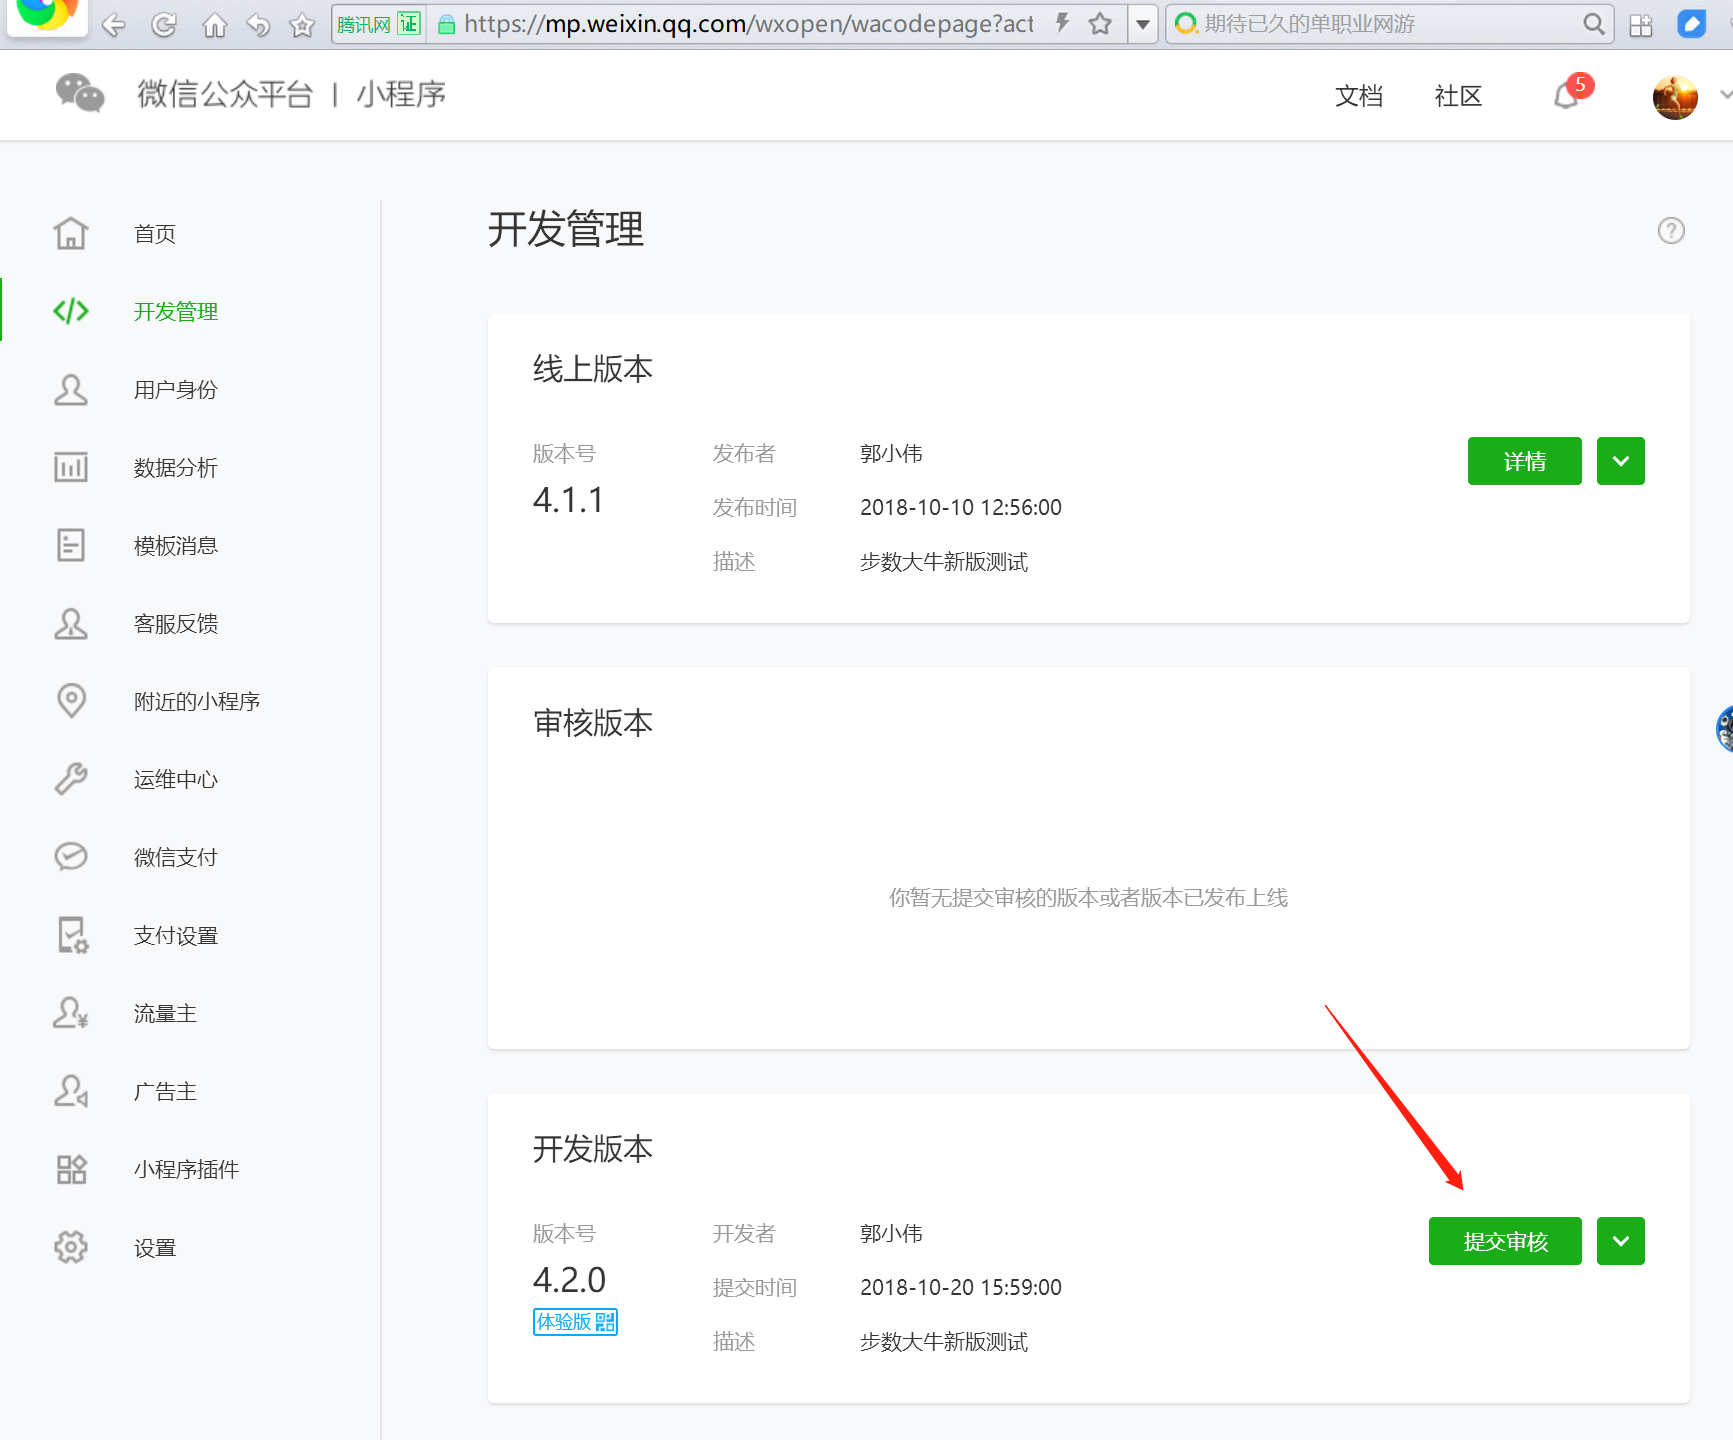Open the 文档 link
1733x1440 pixels.
tap(1359, 96)
